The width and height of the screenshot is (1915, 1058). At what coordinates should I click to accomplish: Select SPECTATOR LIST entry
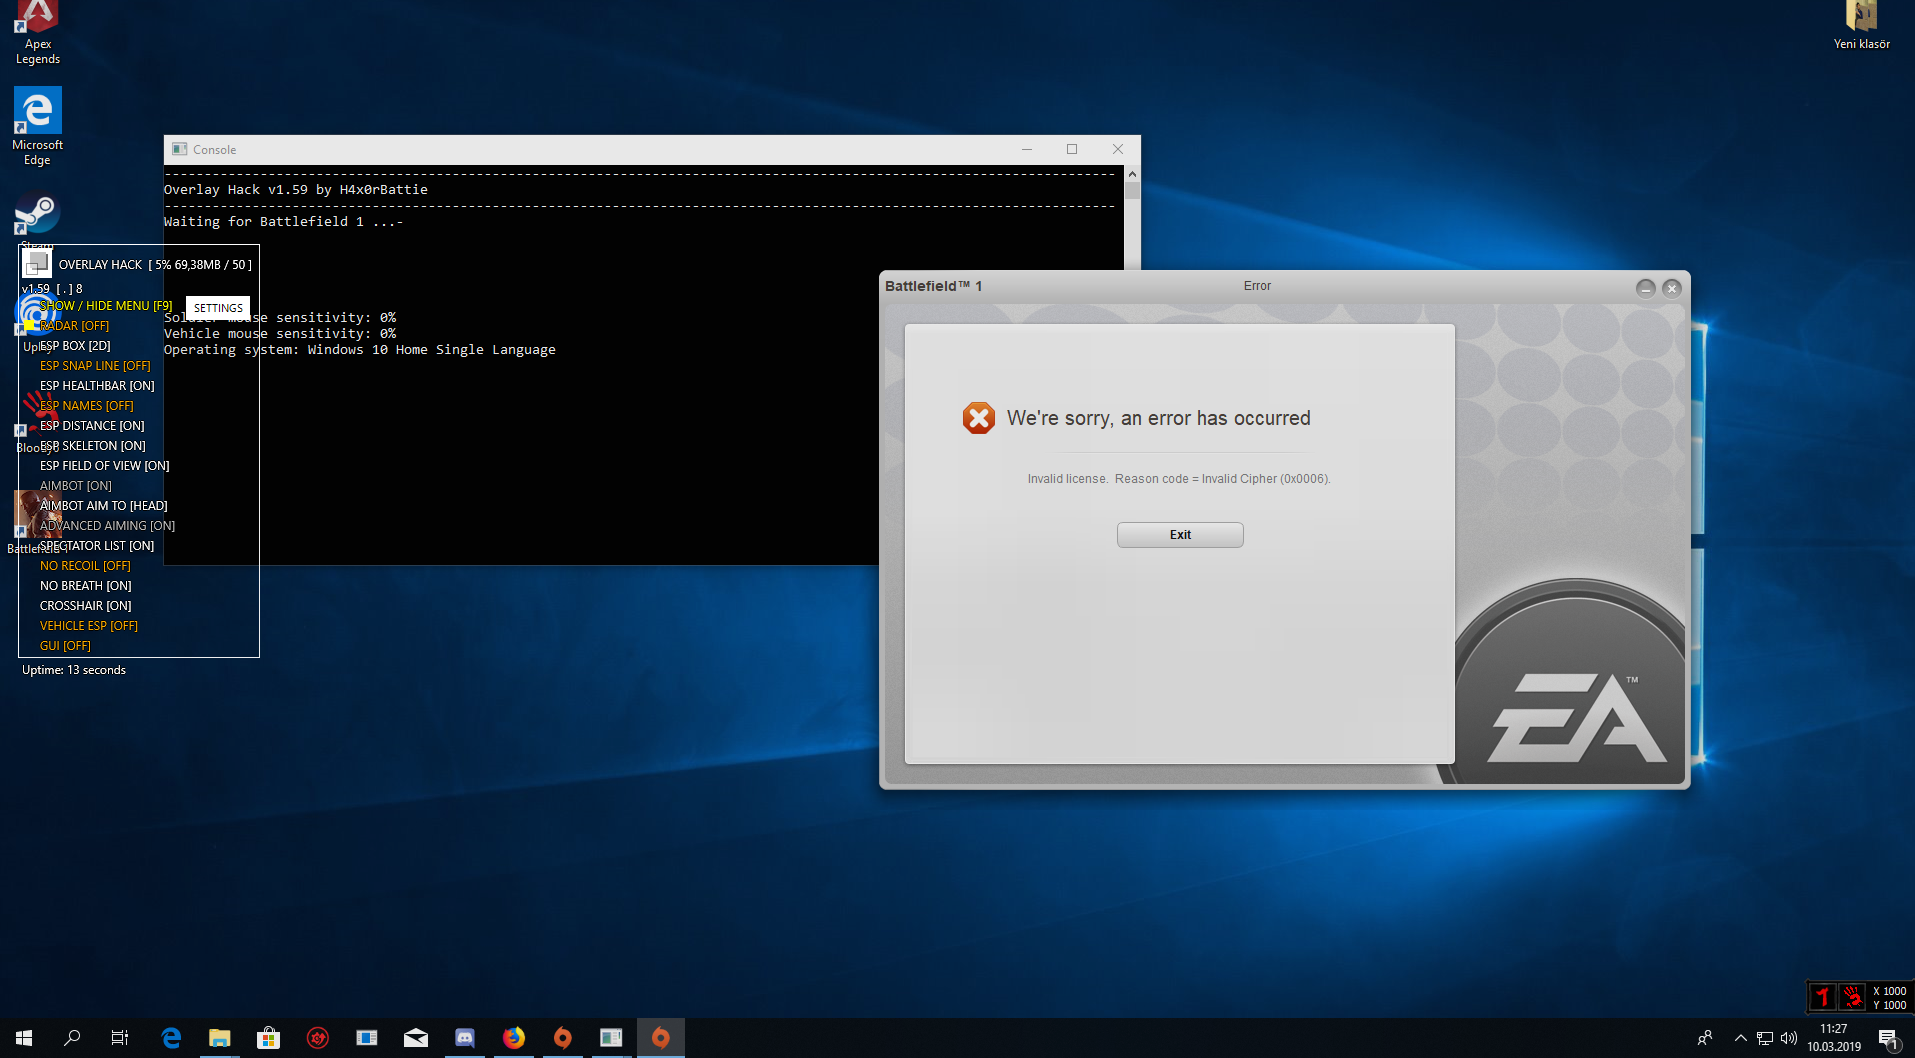tap(97, 546)
